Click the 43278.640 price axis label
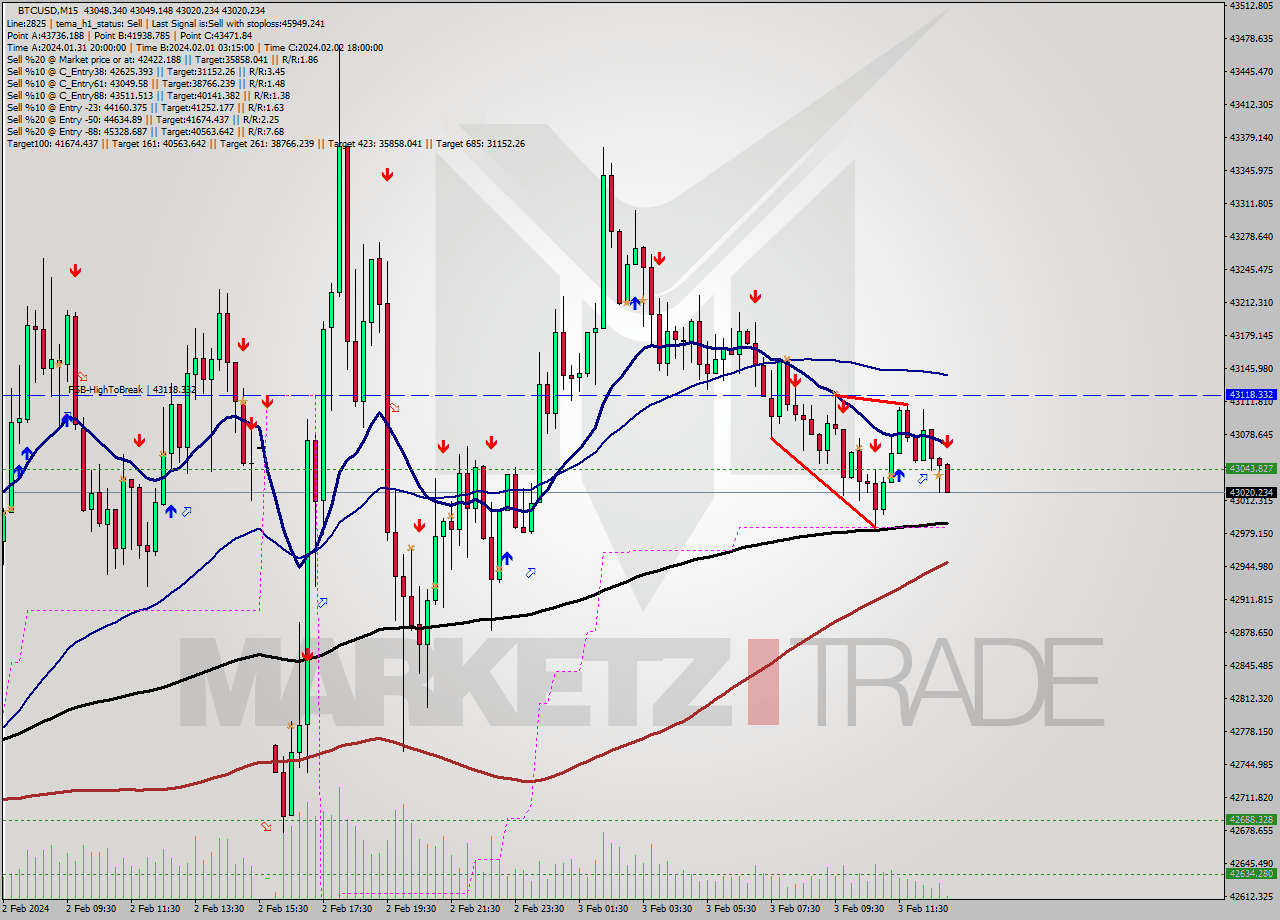This screenshot has width=1280, height=920. click(1251, 236)
